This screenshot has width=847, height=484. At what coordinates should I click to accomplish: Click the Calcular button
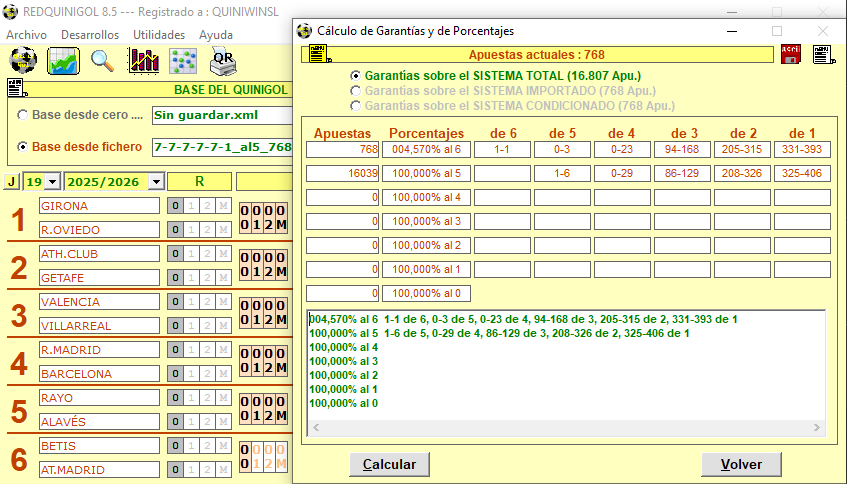(389, 465)
